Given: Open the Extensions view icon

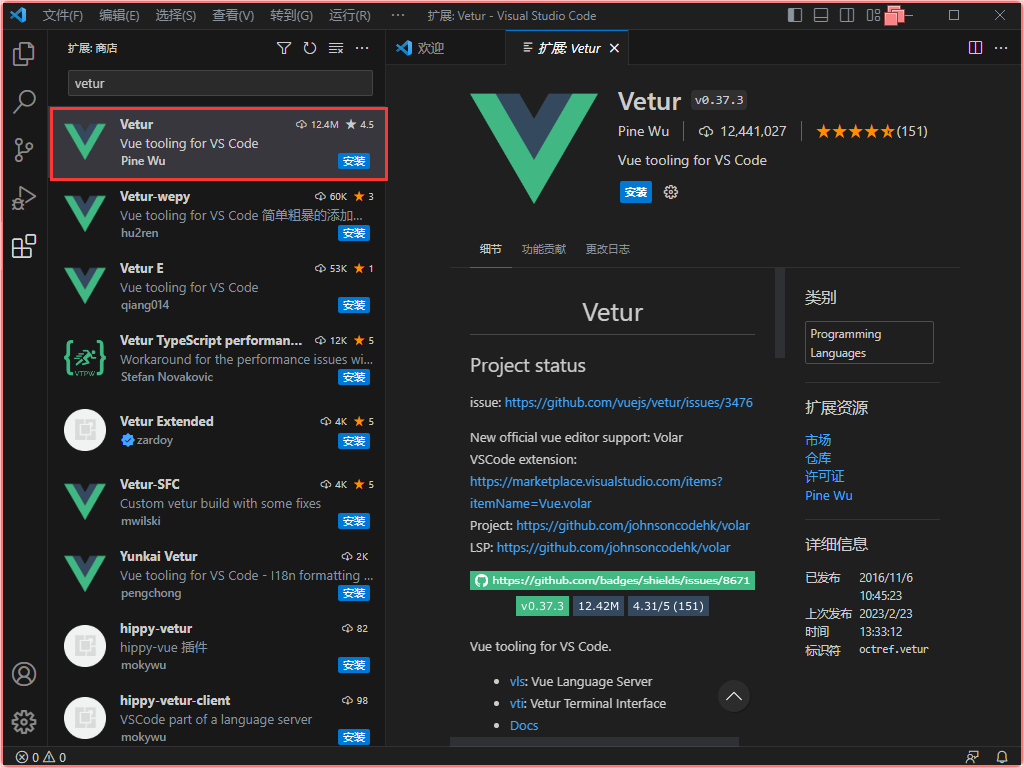Looking at the screenshot, I should (24, 246).
